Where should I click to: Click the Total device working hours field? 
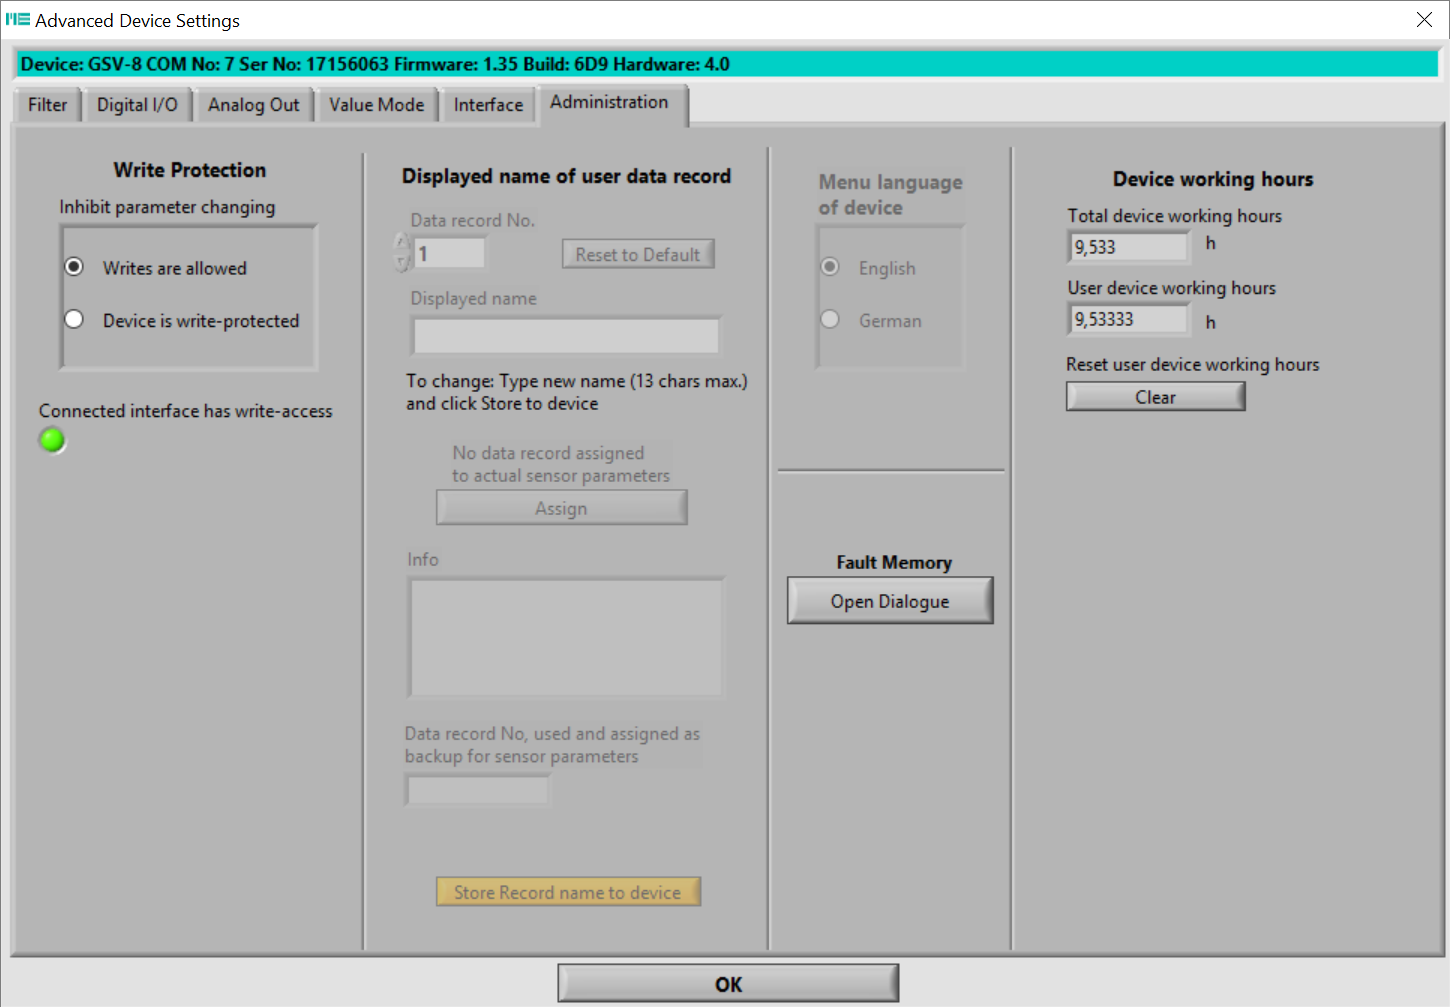(1128, 247)
